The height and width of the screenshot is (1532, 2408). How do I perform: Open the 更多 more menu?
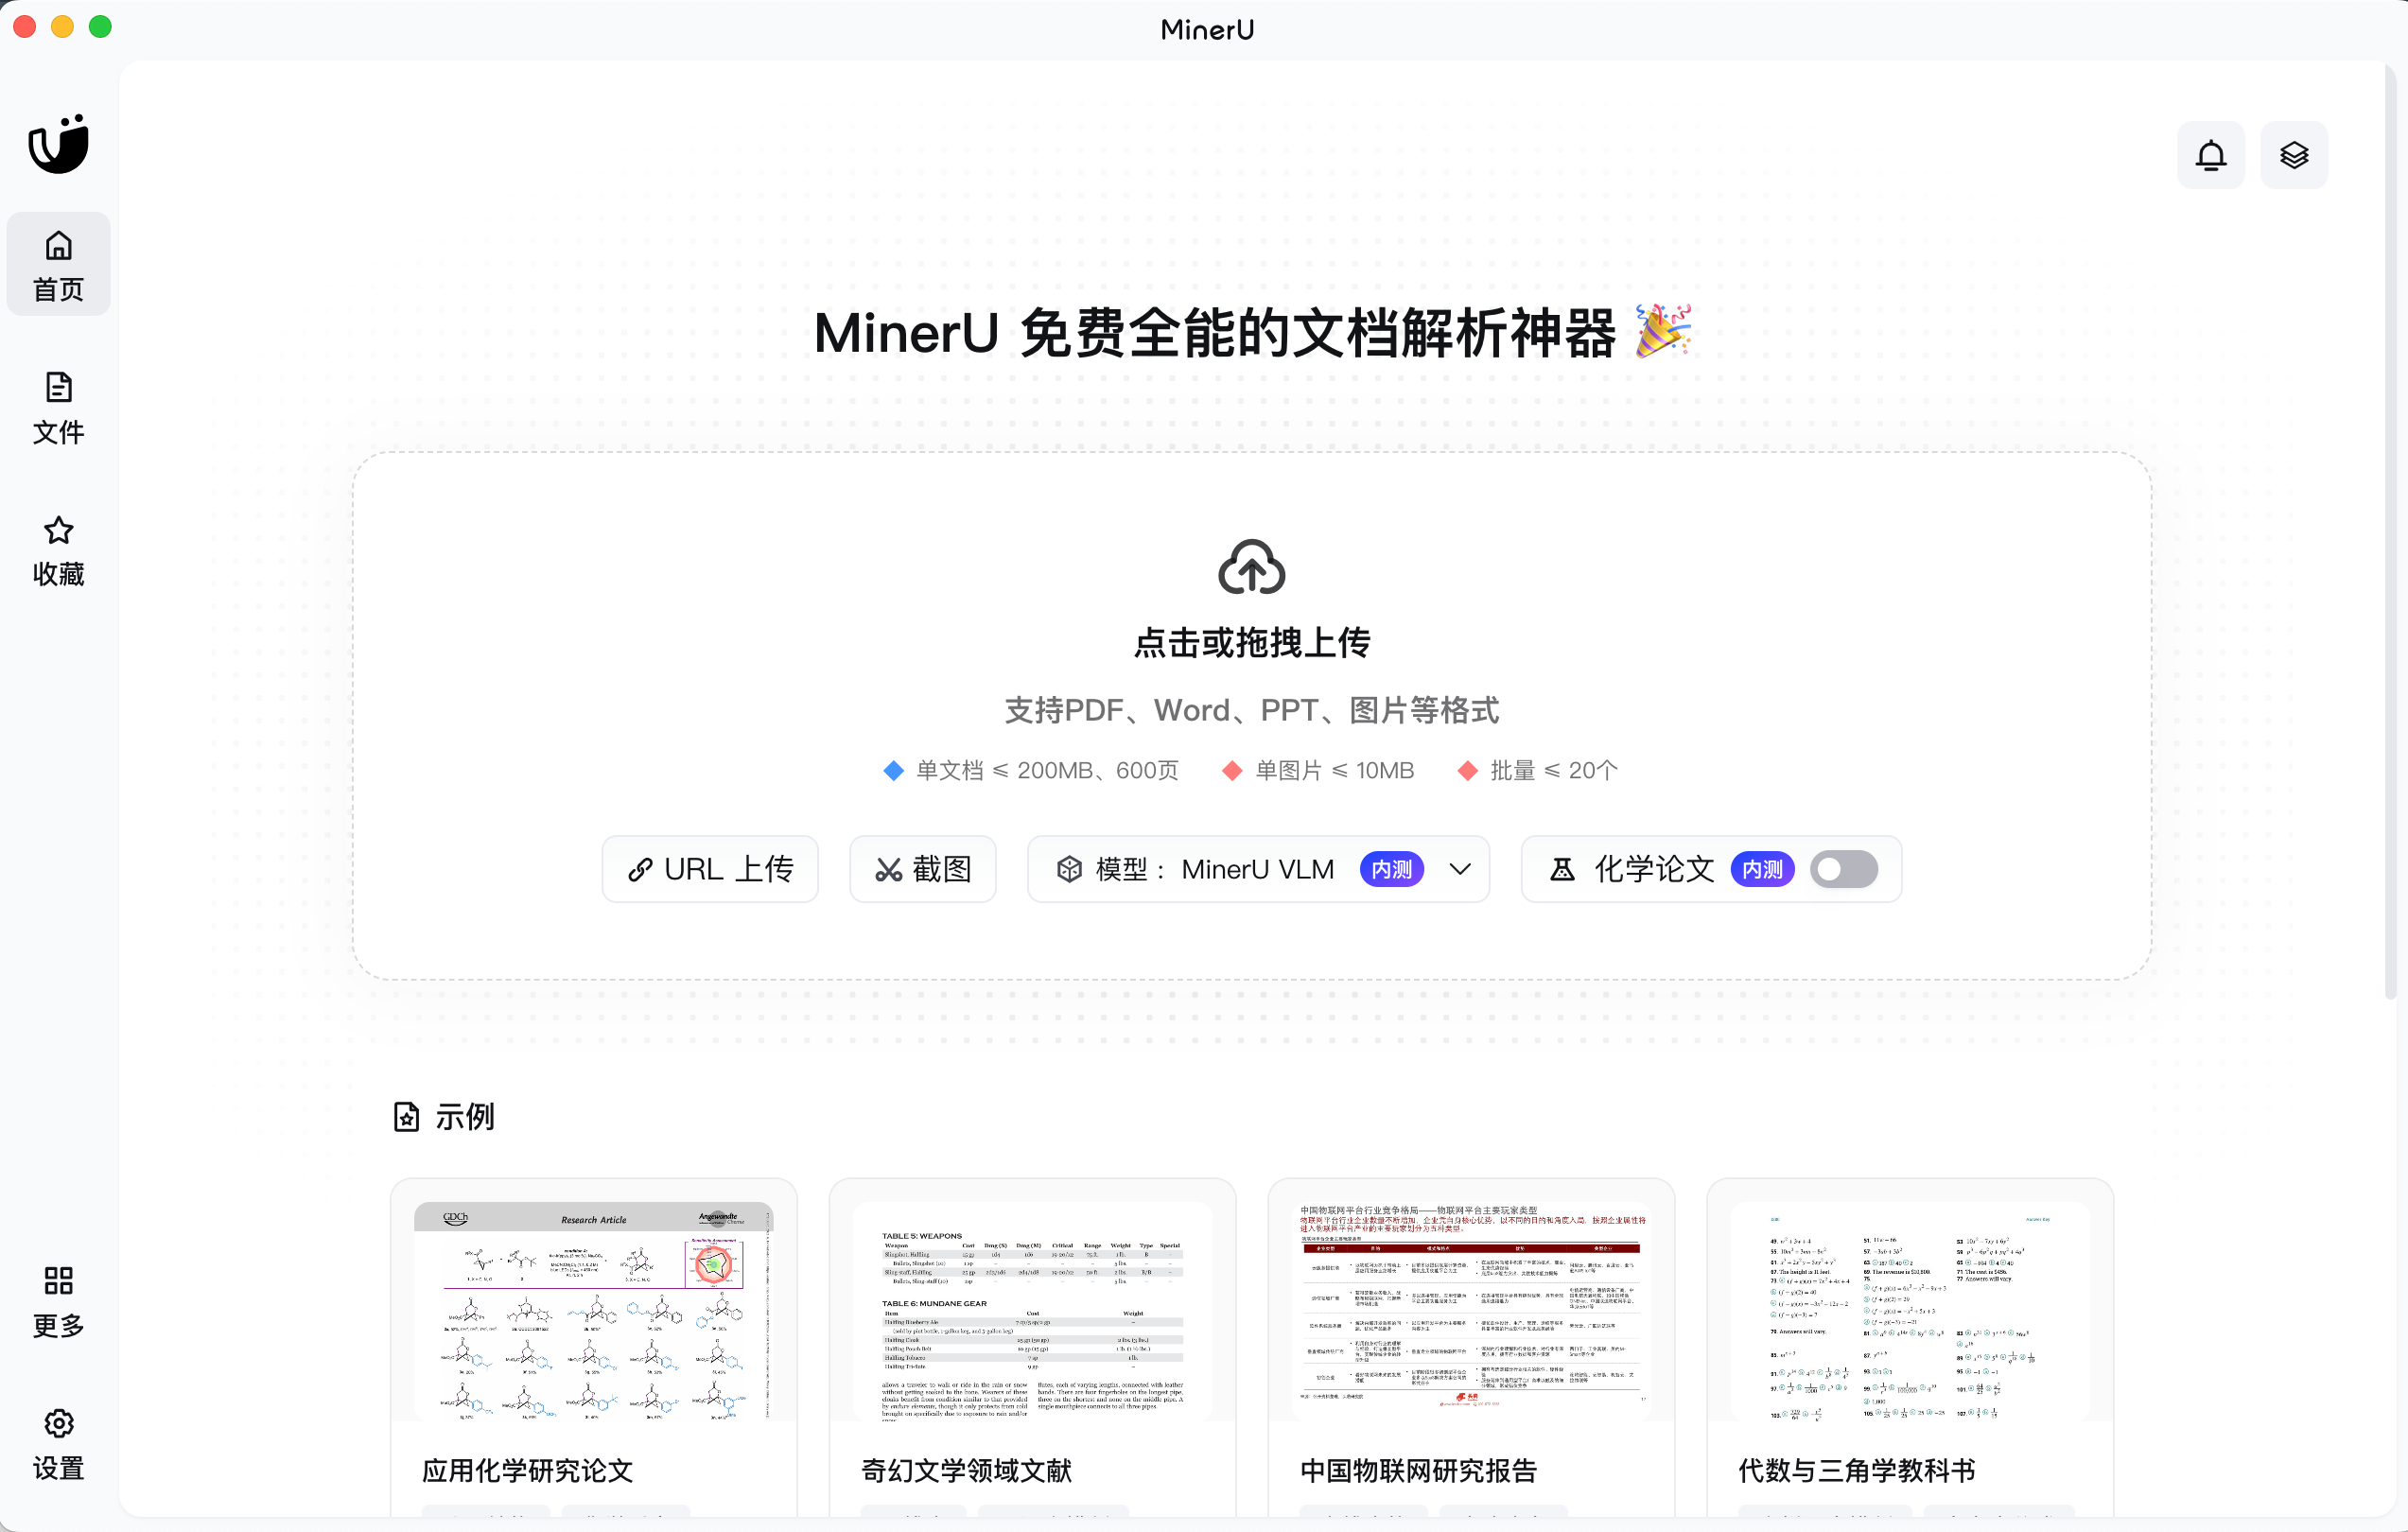(x=58, y=1302)
